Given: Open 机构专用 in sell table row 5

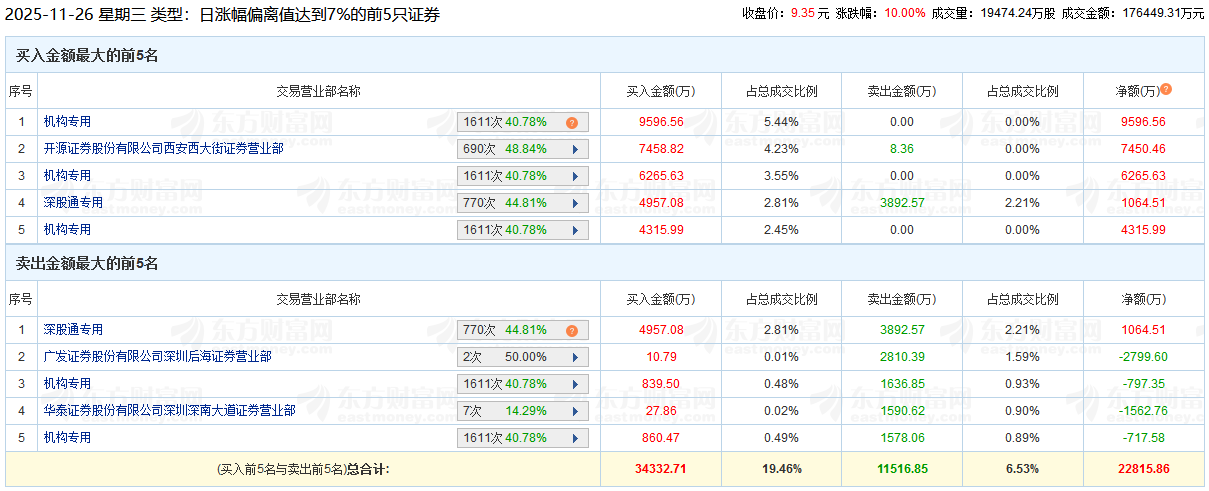Looking at the screenshot, I should tap(67, 438).
